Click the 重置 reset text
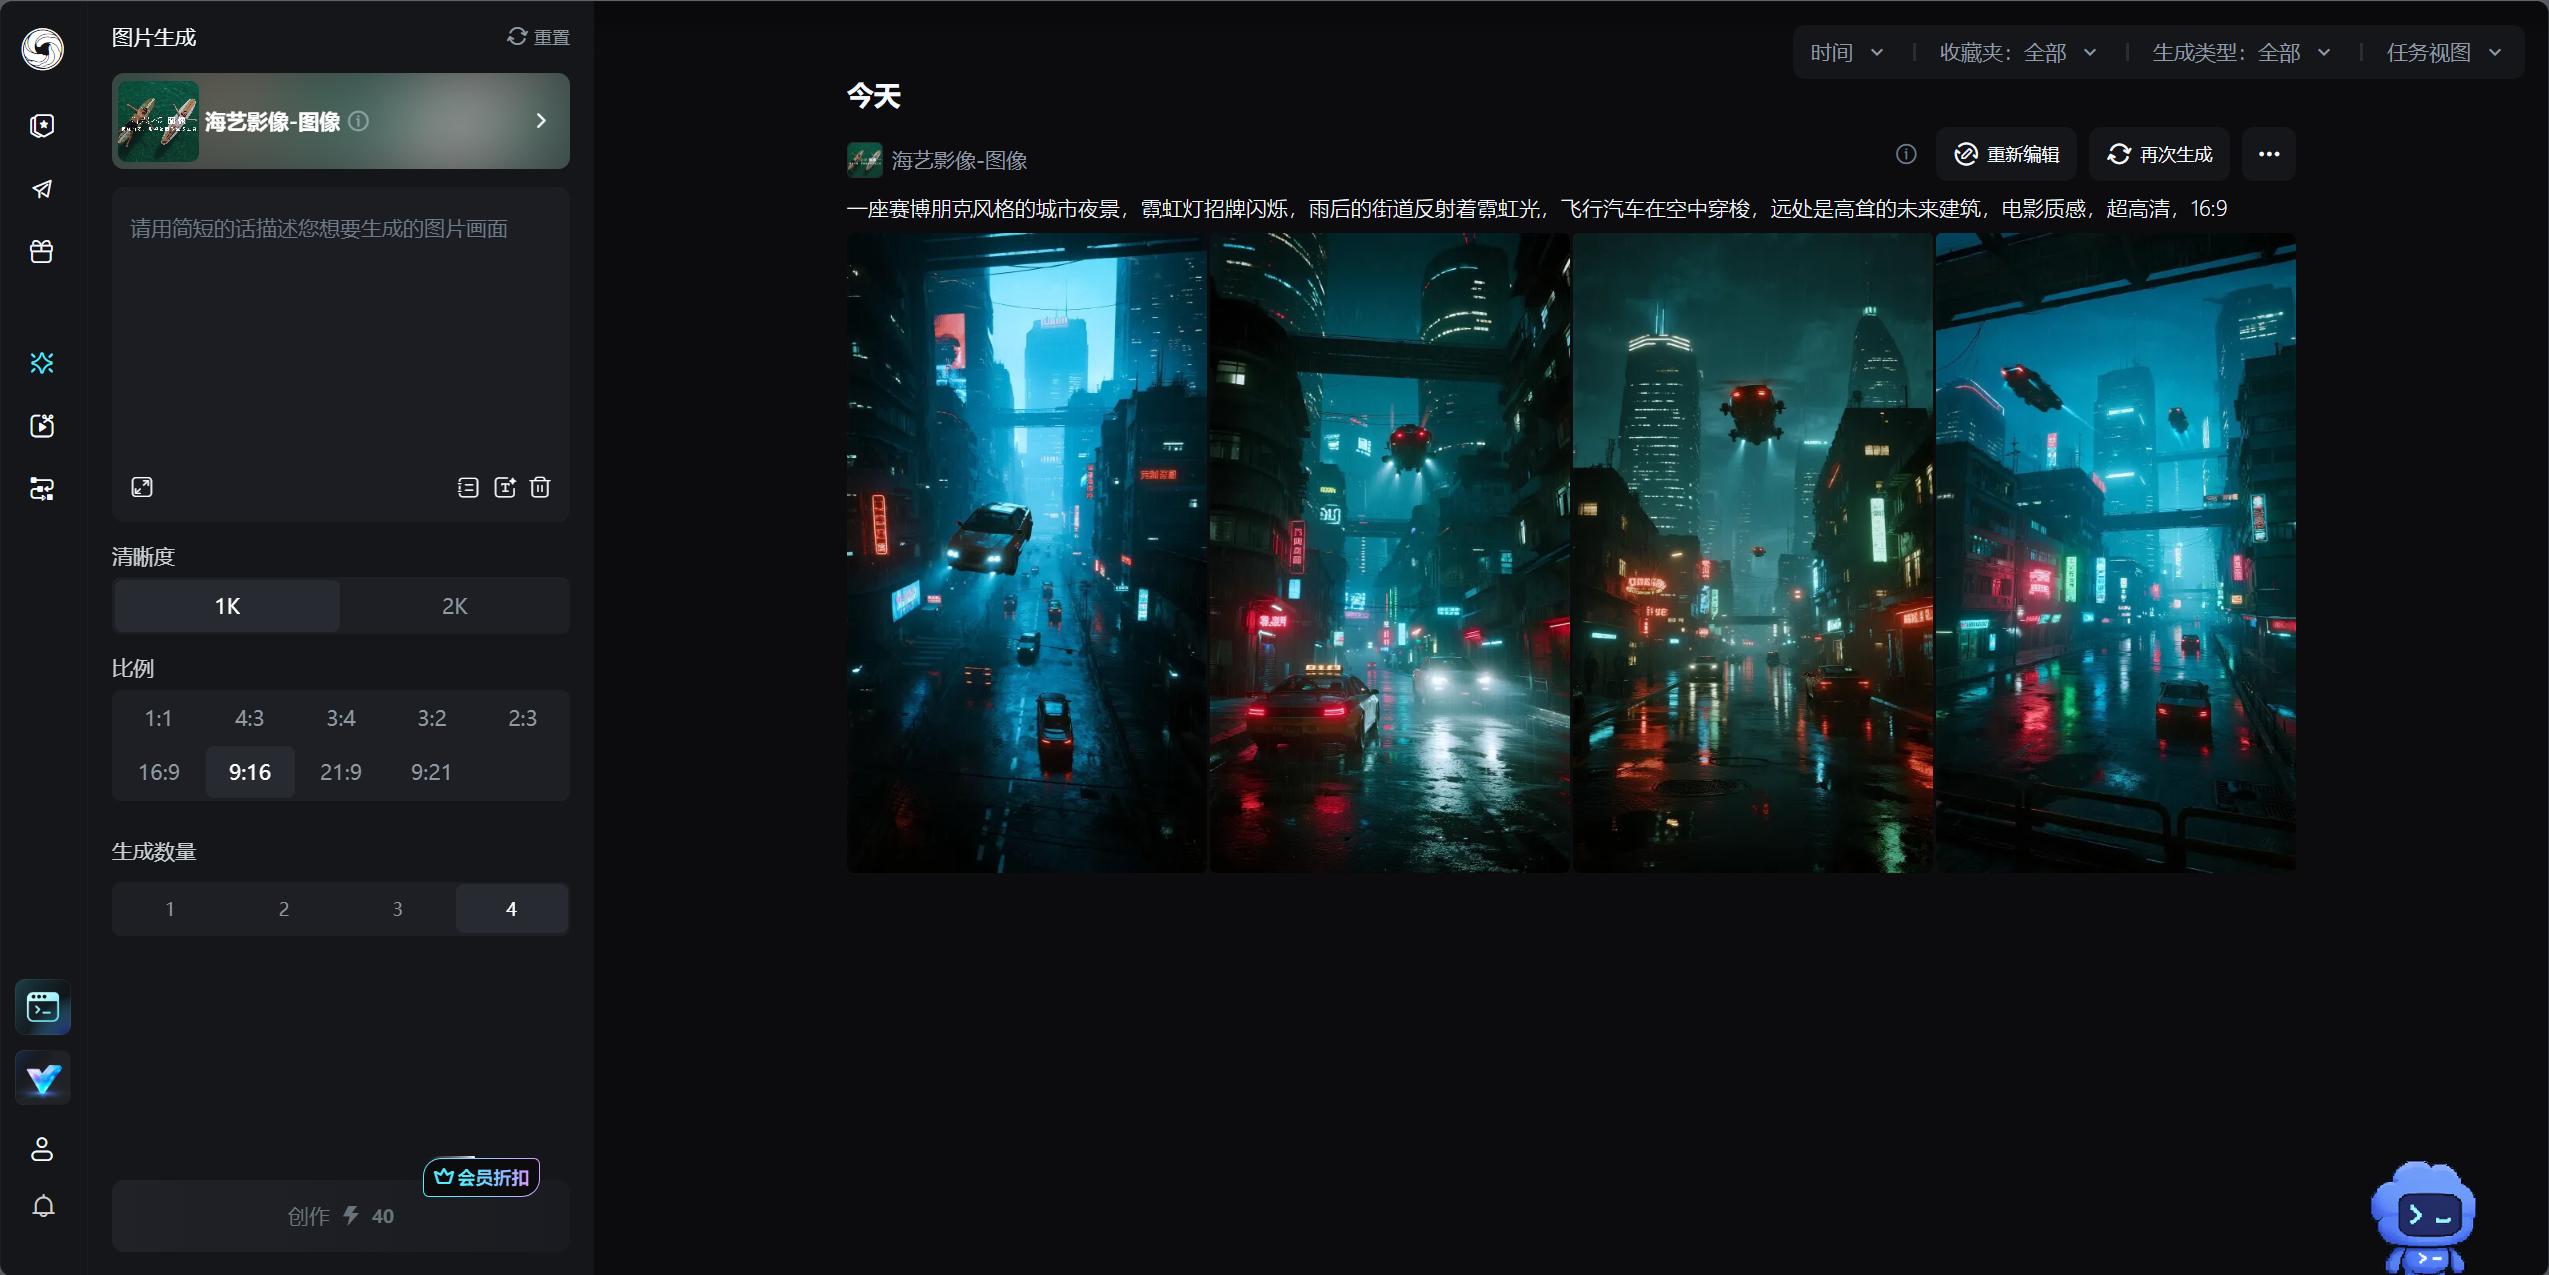 (x=551, y=37)
